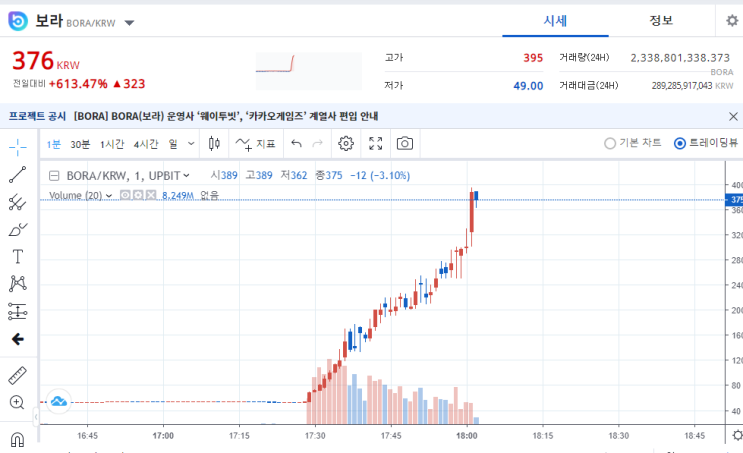Click the 24H volume 2,338,801,338.373
This screenshot has width=743, height=453.
click(680, 58)
